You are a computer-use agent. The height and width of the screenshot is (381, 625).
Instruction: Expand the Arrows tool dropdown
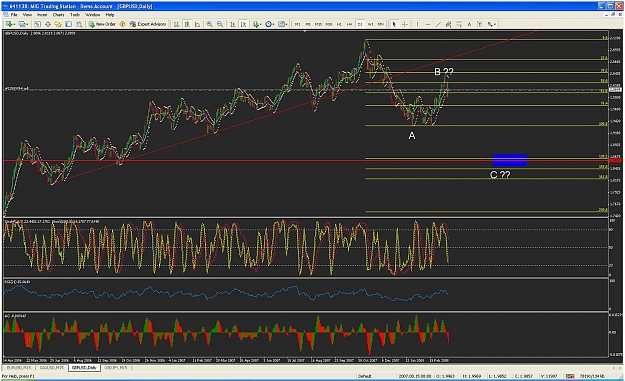click(495, 25)
